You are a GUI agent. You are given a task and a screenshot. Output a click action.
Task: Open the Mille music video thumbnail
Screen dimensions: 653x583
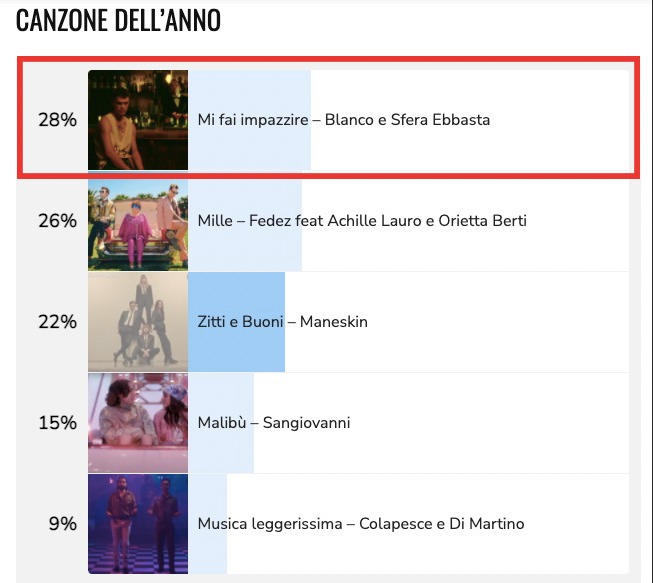[x=138, y=221]
